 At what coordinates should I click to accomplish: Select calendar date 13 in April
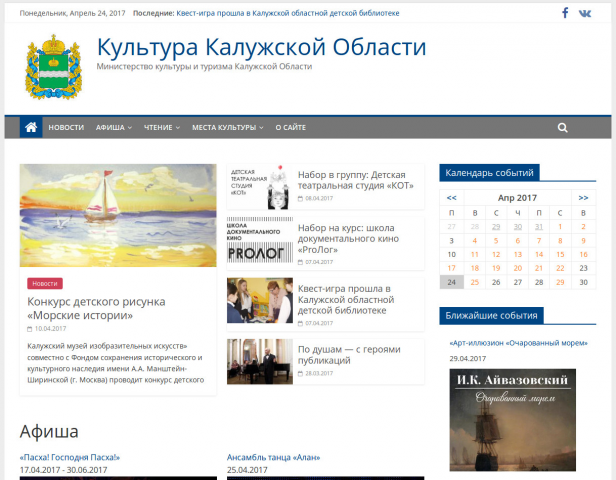pyautogui.click(x=518, y=255)
